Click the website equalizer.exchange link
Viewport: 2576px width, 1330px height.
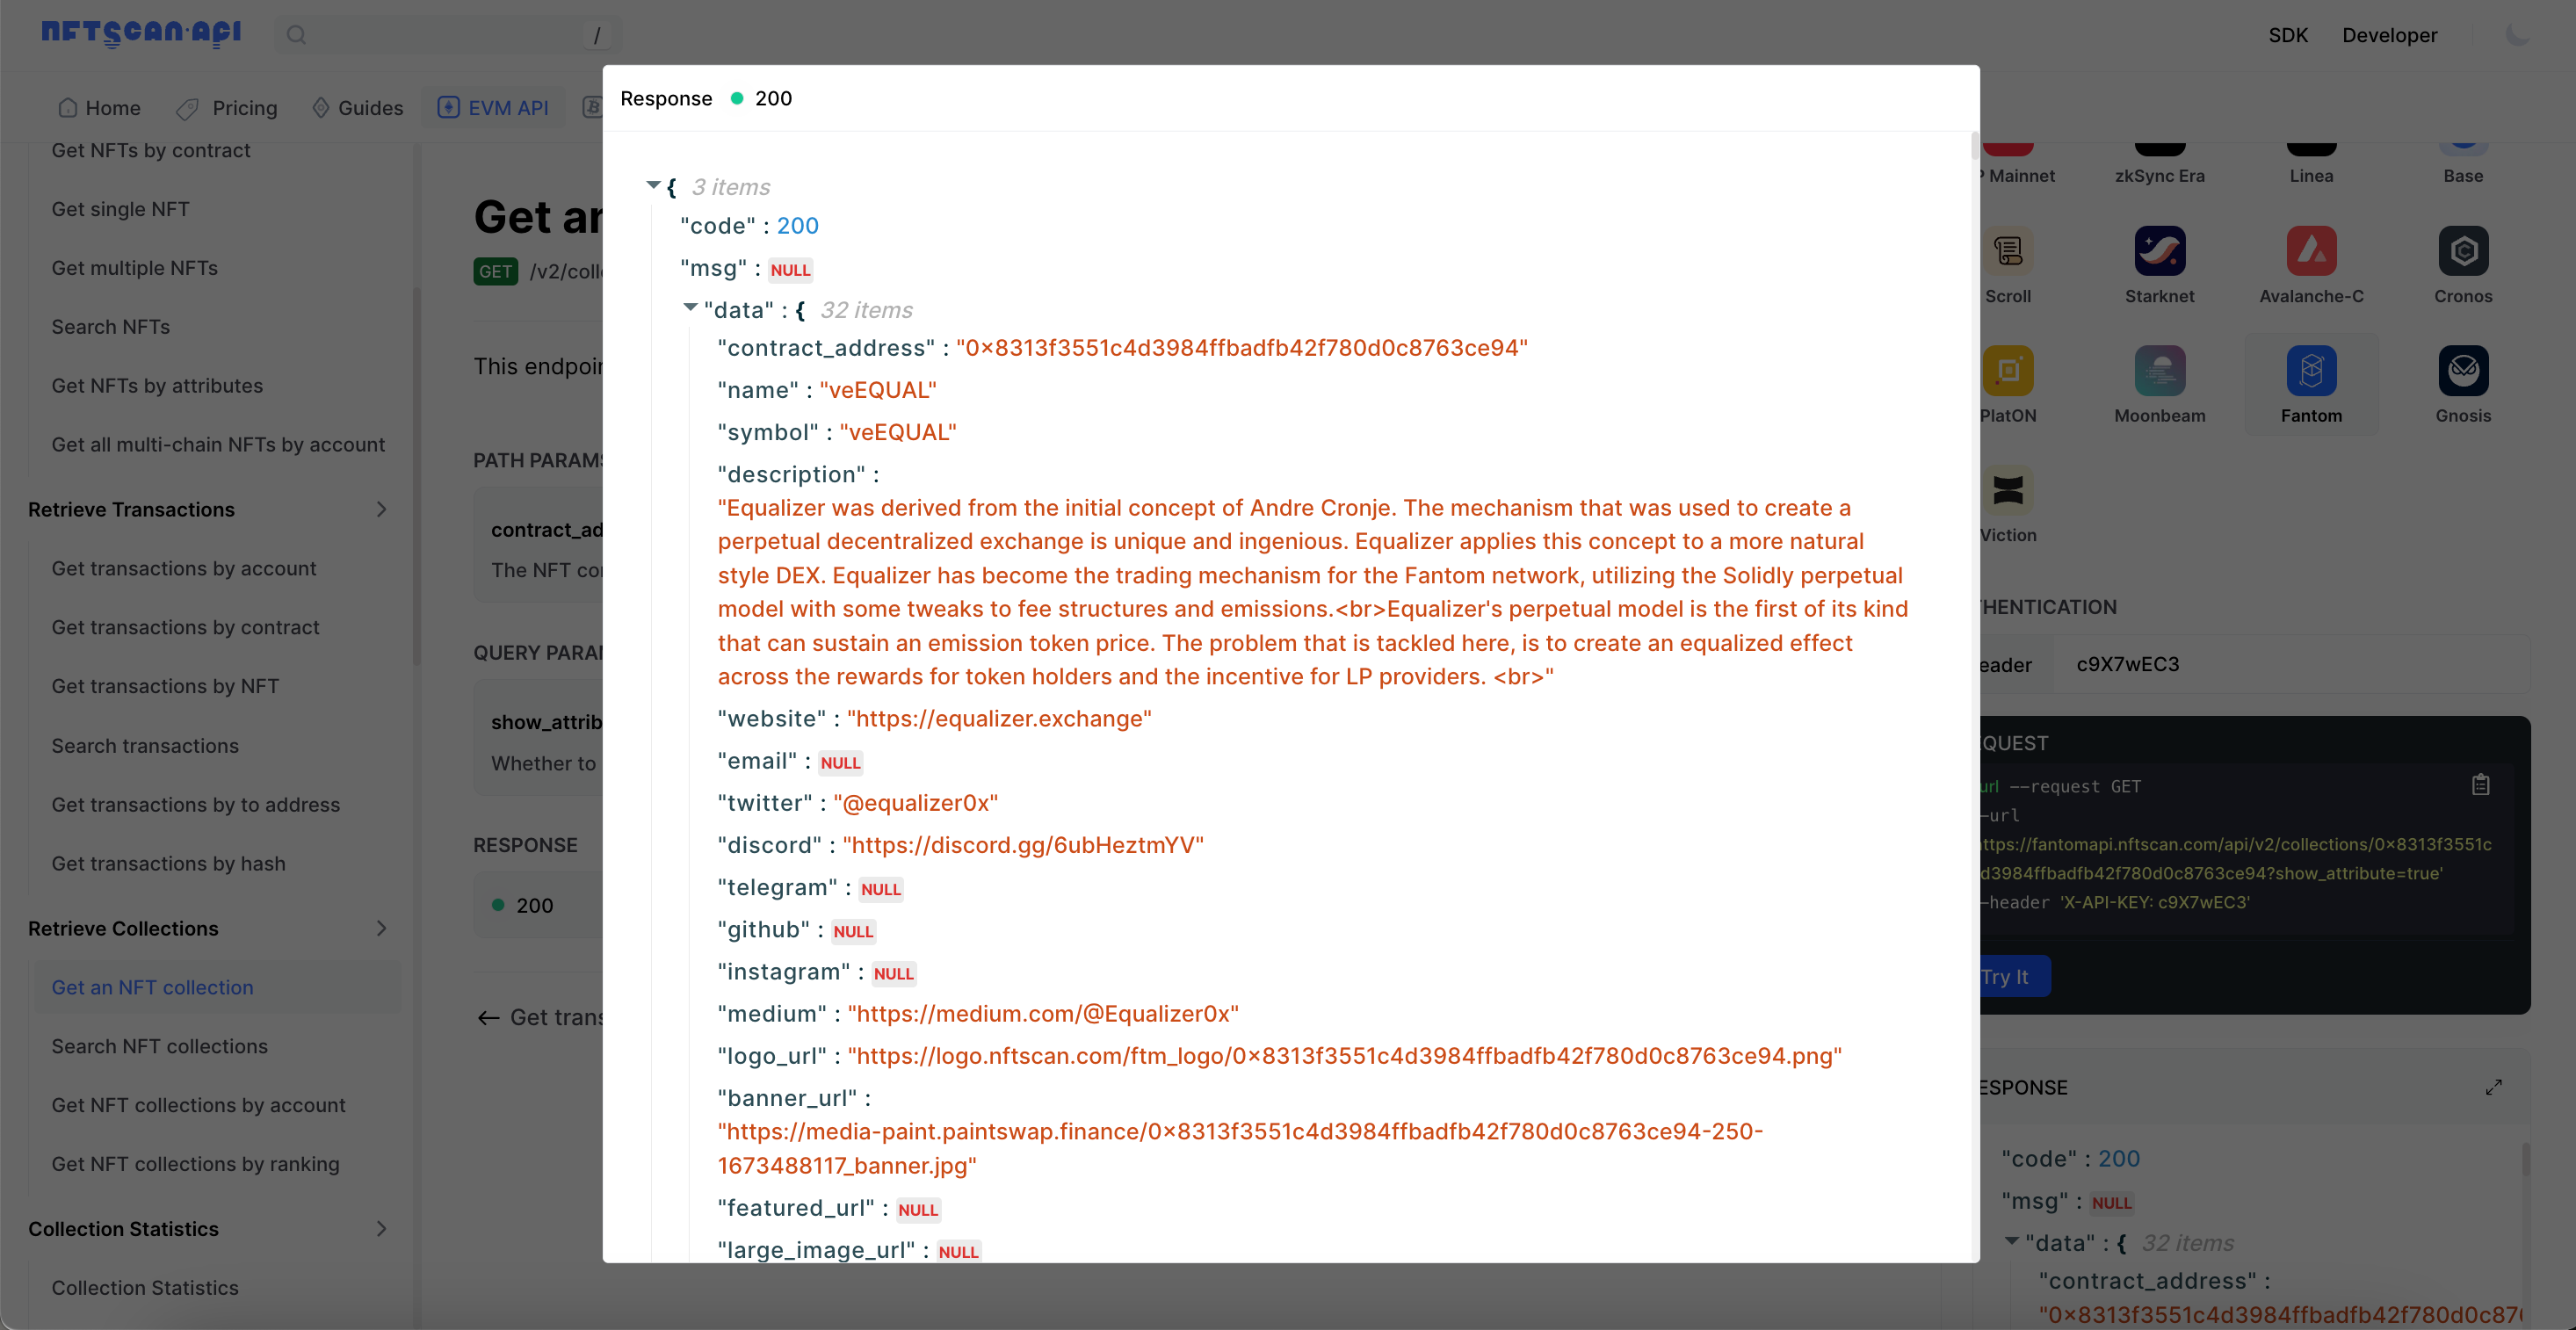[999, 718]
